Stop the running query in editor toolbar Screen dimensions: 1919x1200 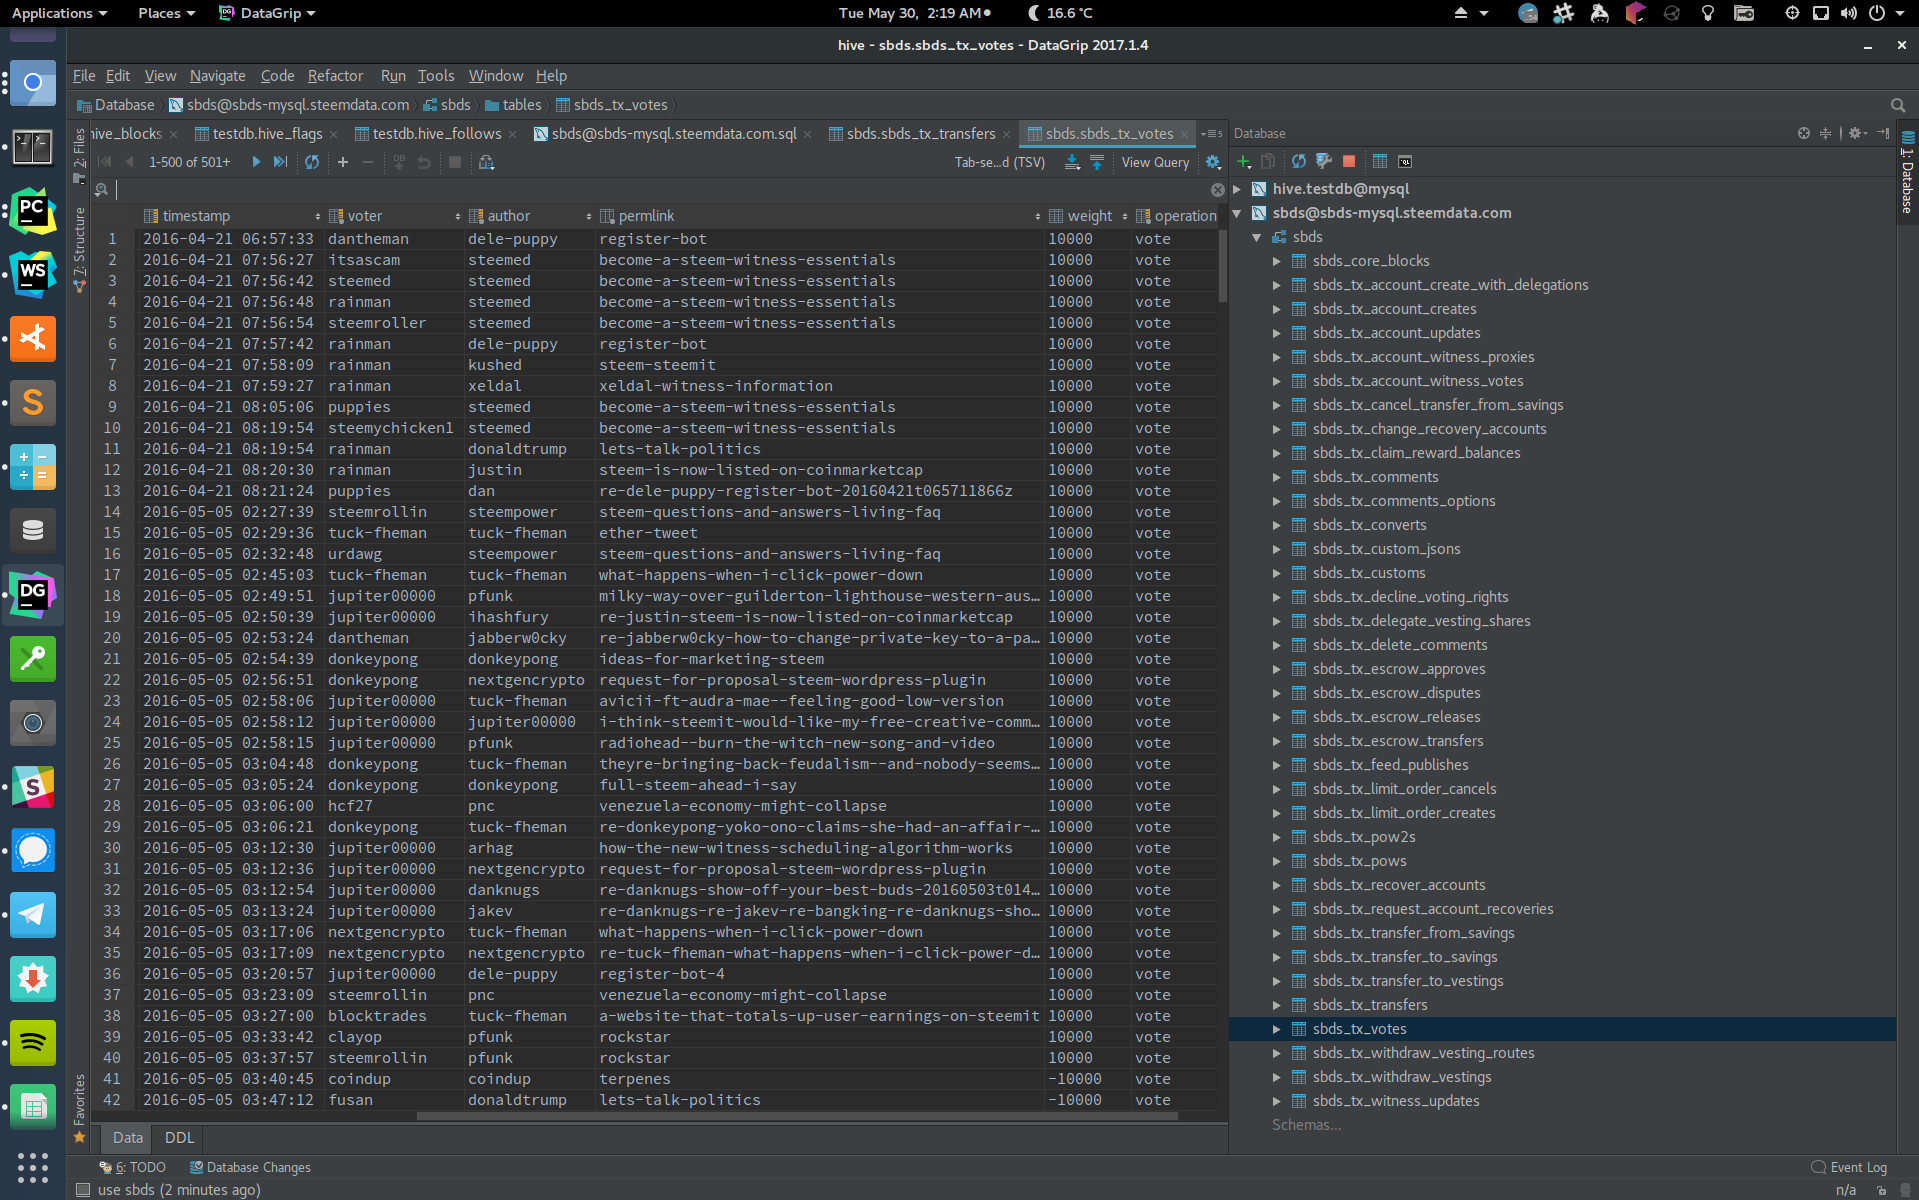[x=455, y=162]
